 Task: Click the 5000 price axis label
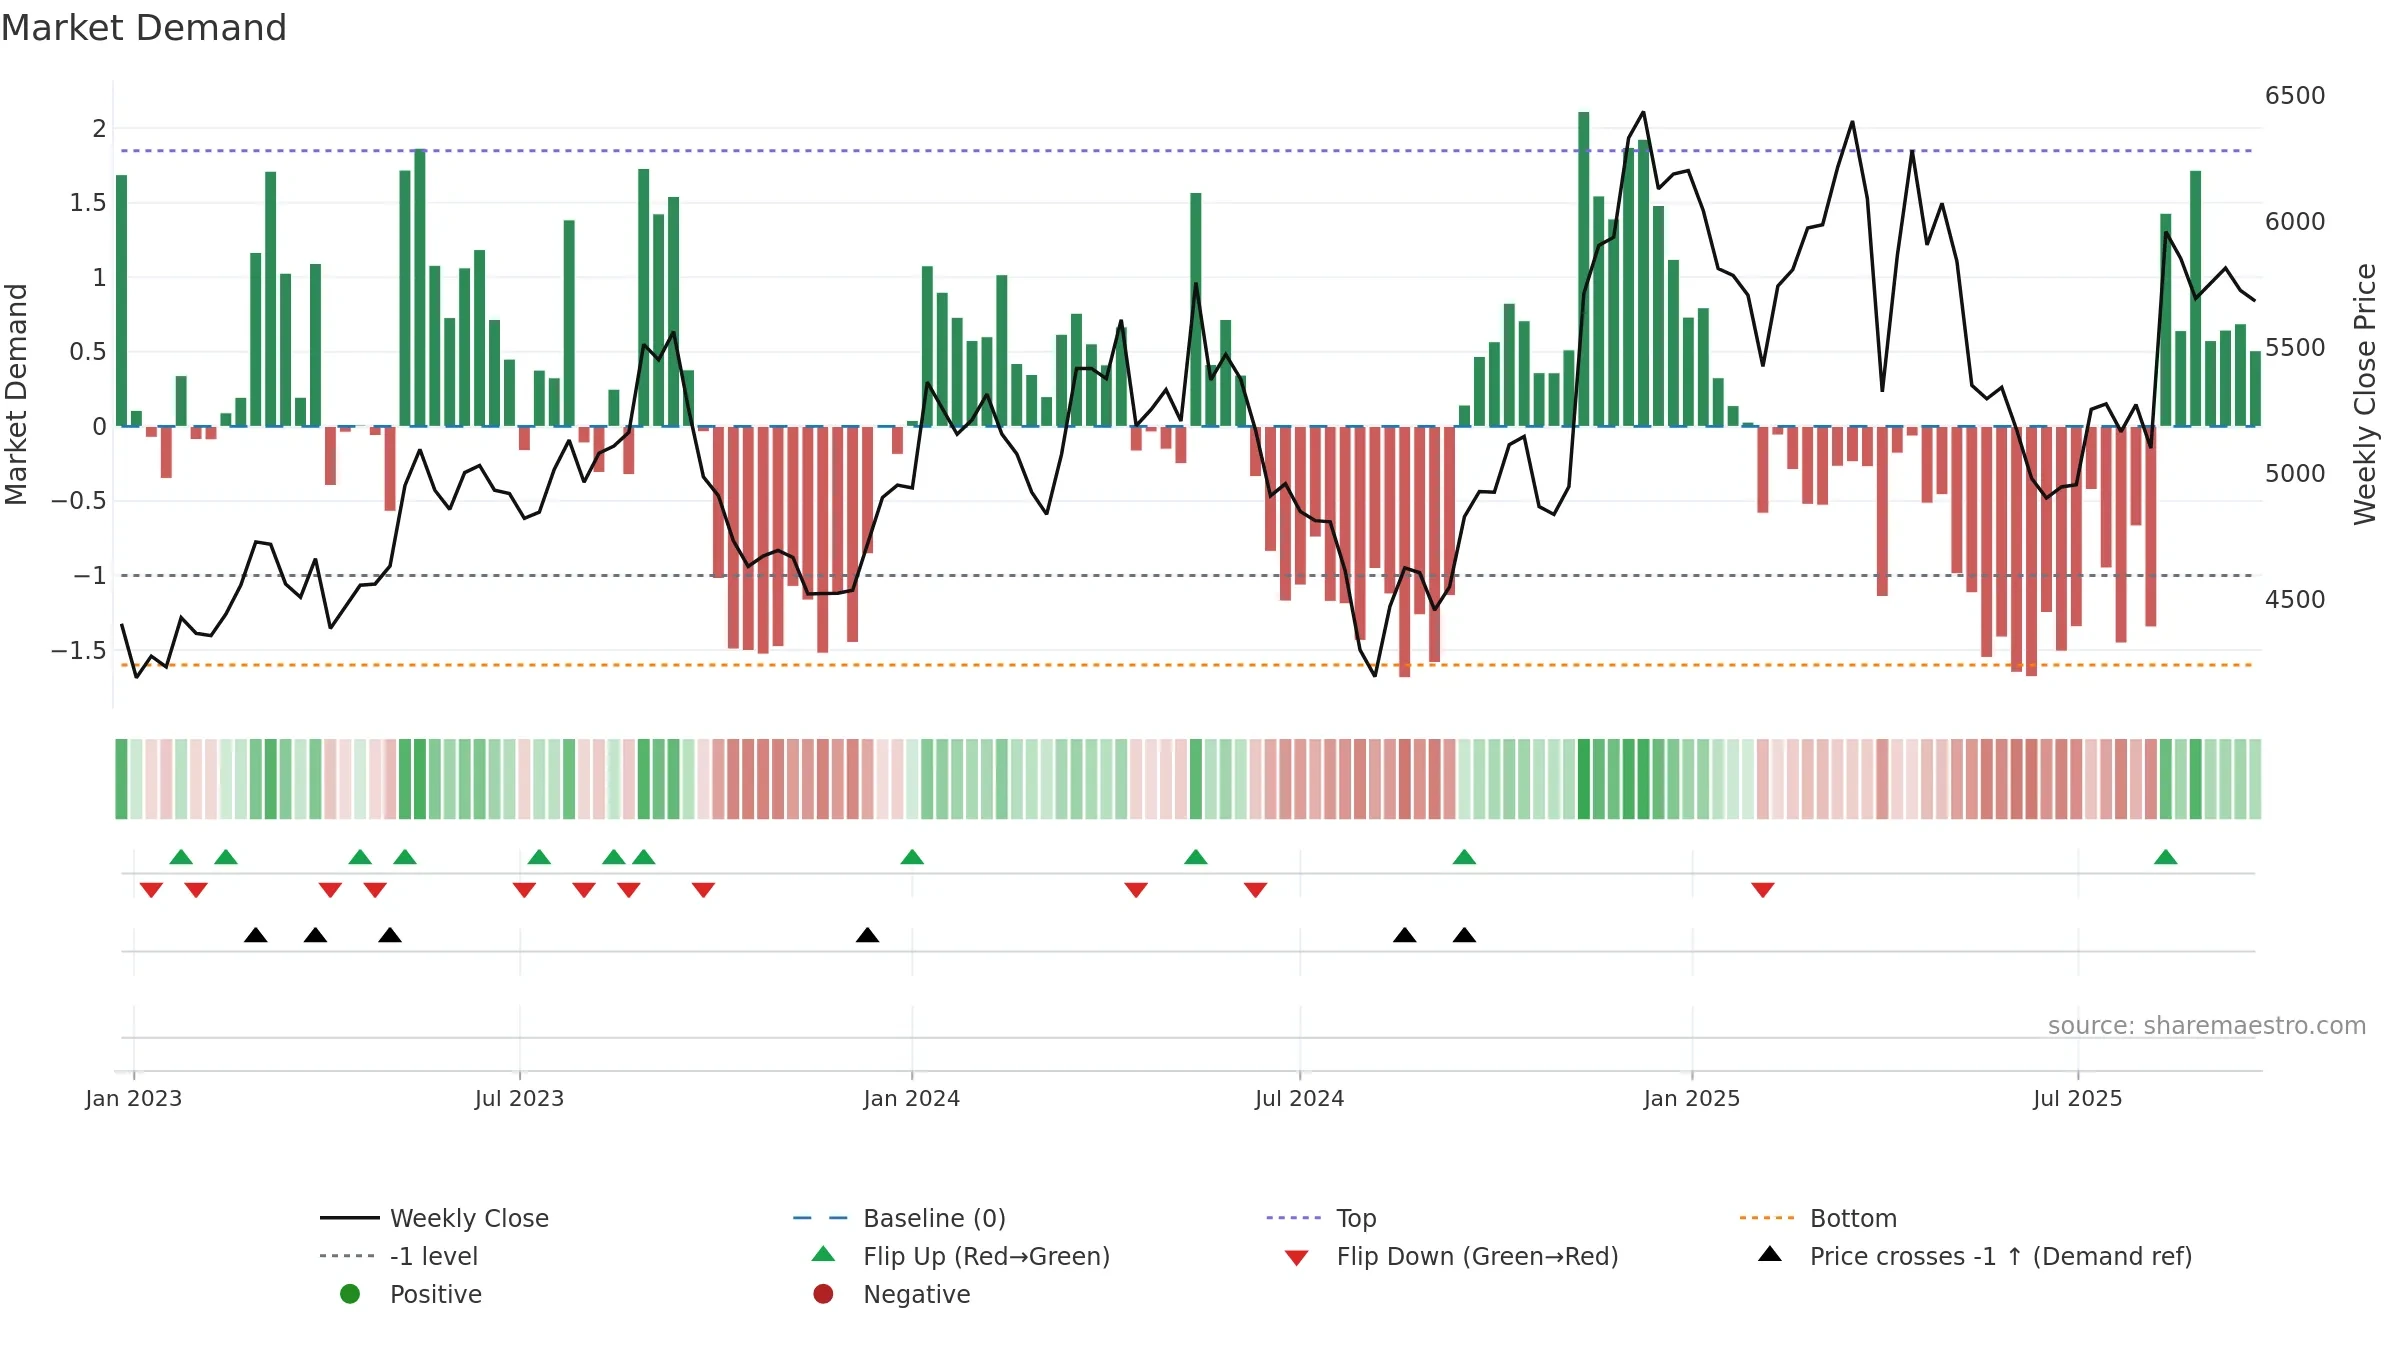tap(2295, 474)
